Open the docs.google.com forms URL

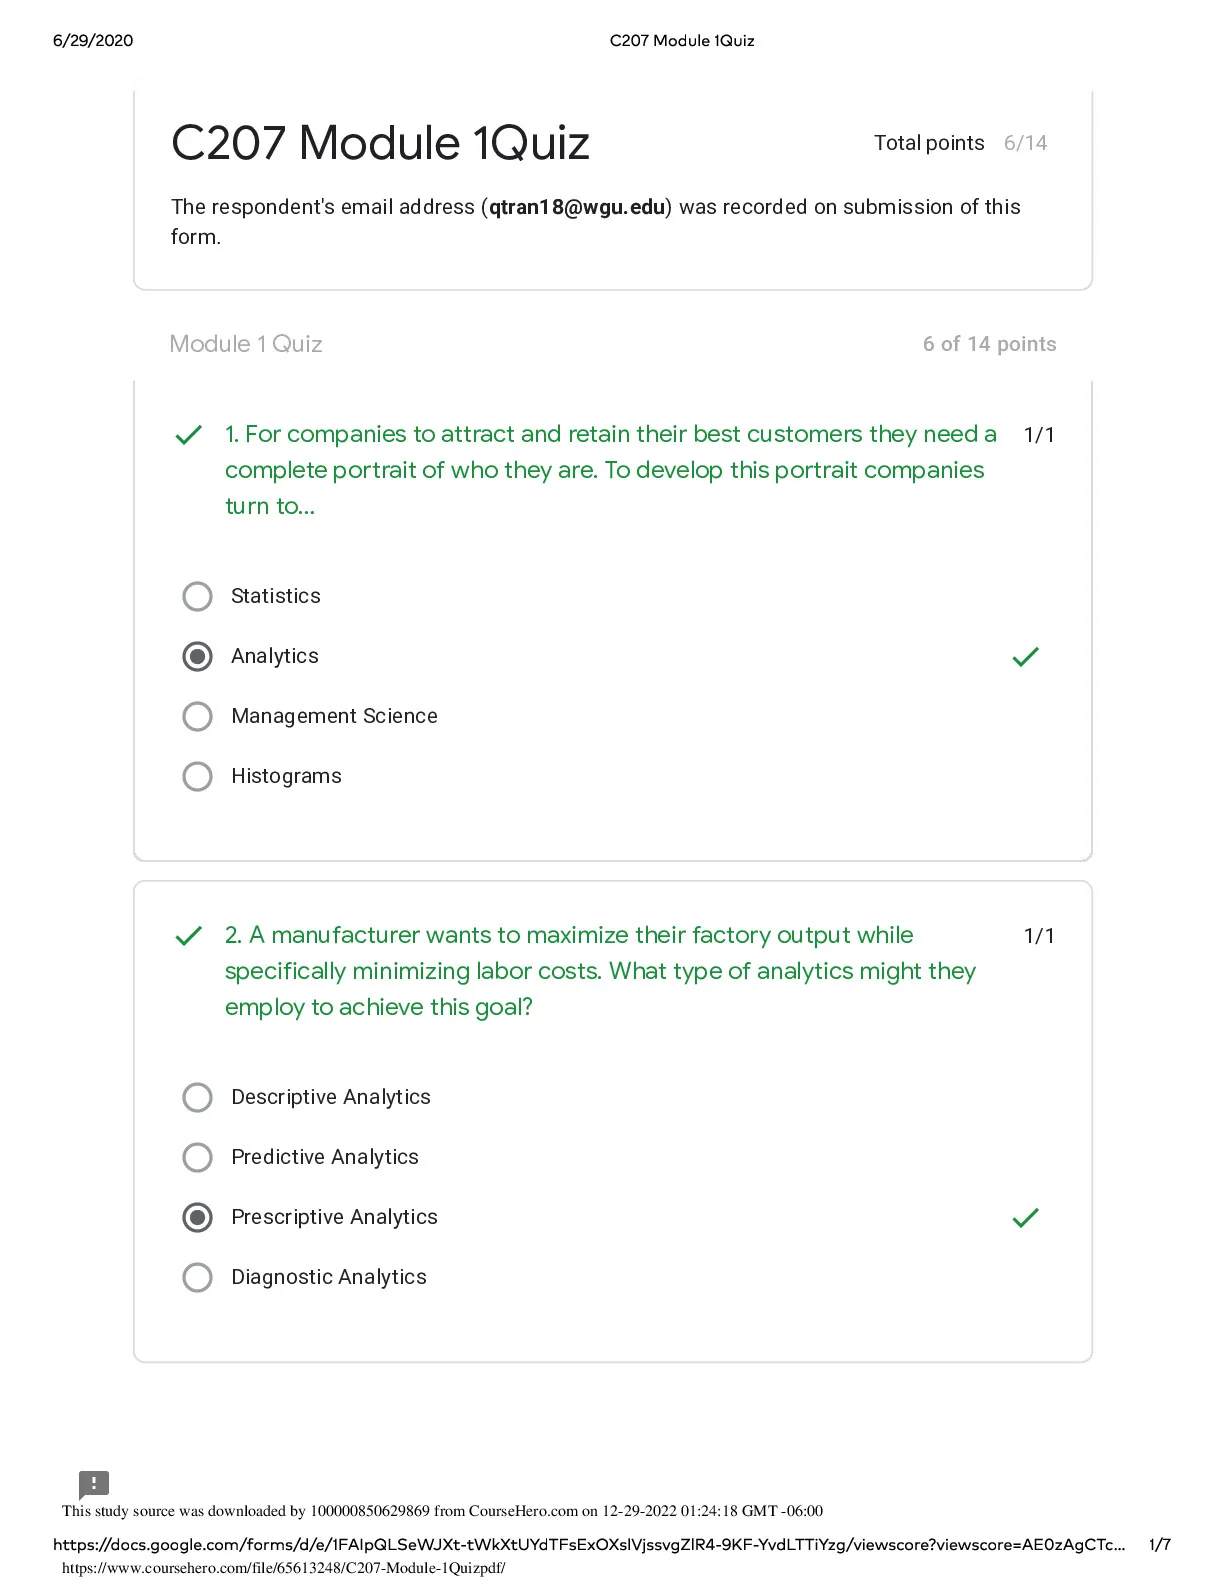tap(589, 1545)
